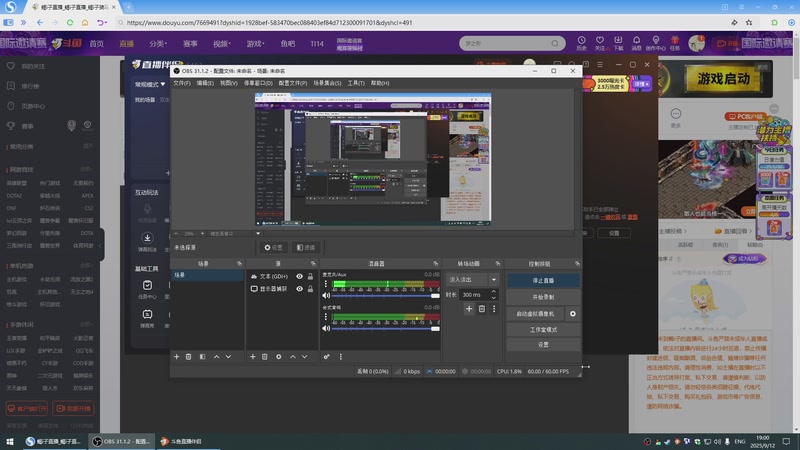Adjust 台式音响 volume slider
The height and width of the screenshot is (450, 800).
coord(386,329)
